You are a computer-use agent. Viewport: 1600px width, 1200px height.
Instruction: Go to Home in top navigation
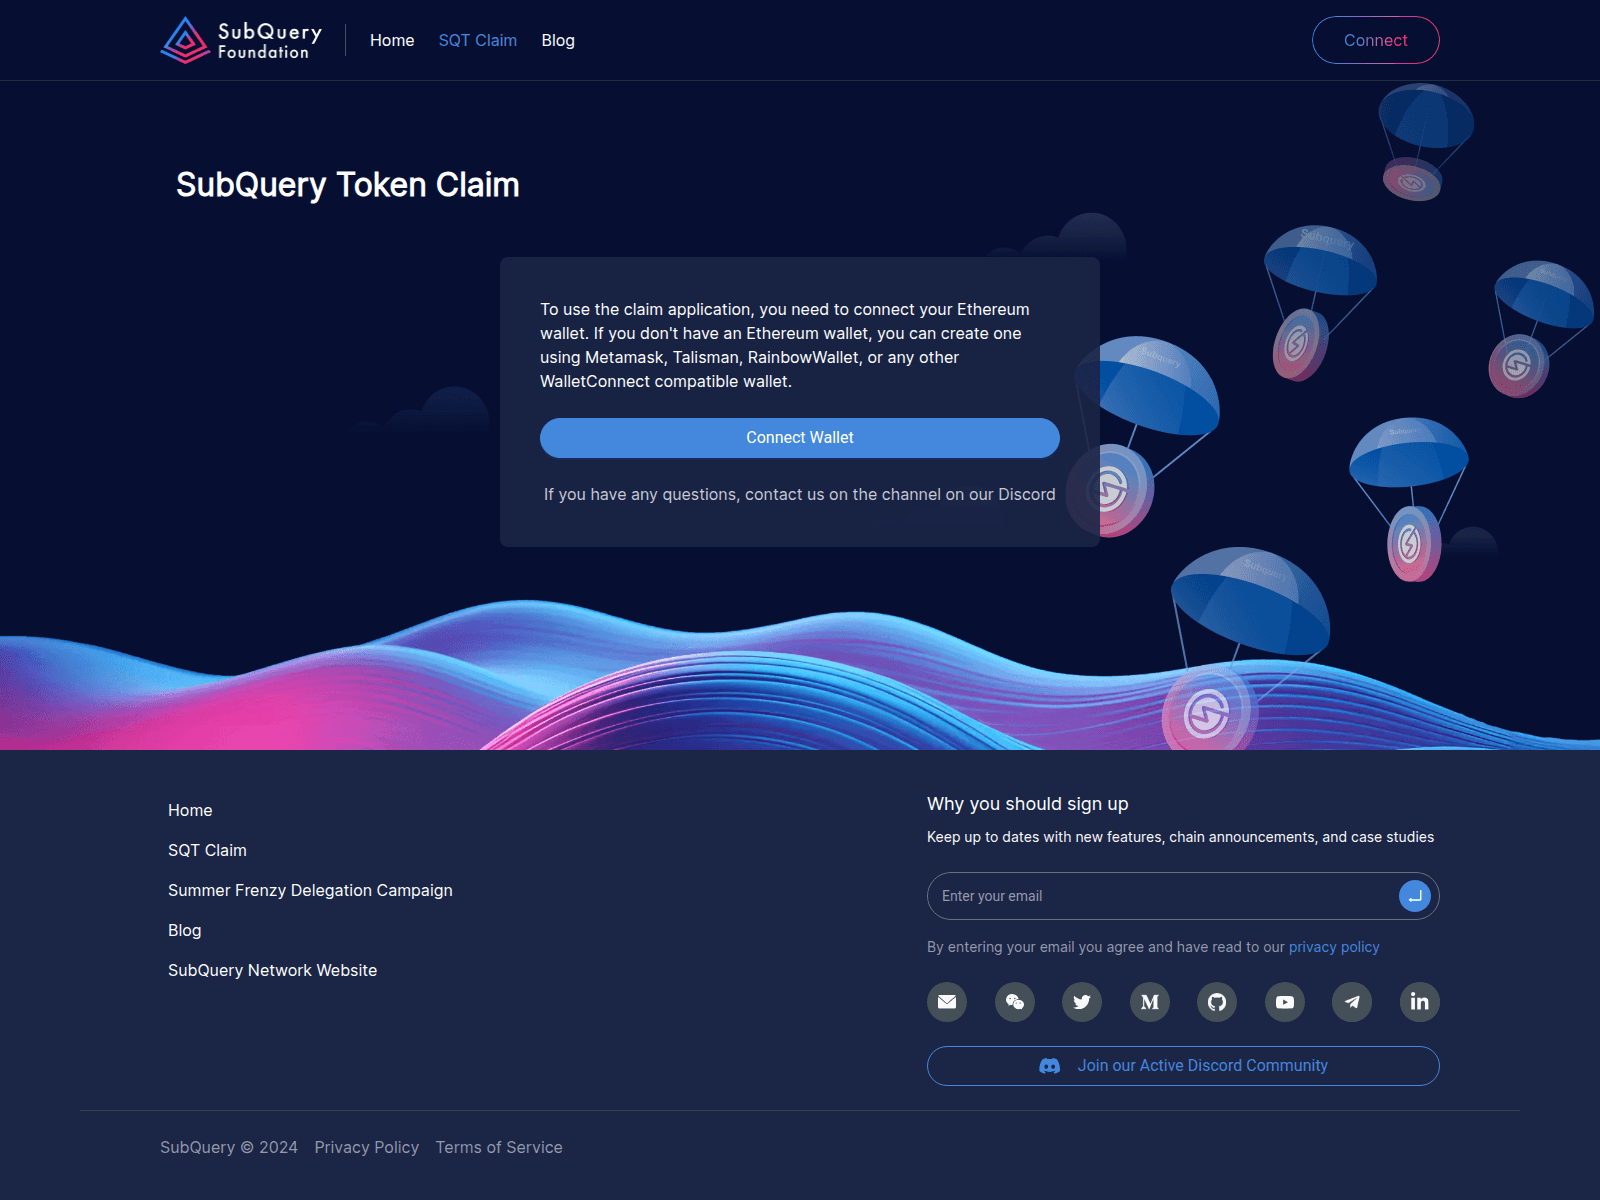tap(392, 40)
